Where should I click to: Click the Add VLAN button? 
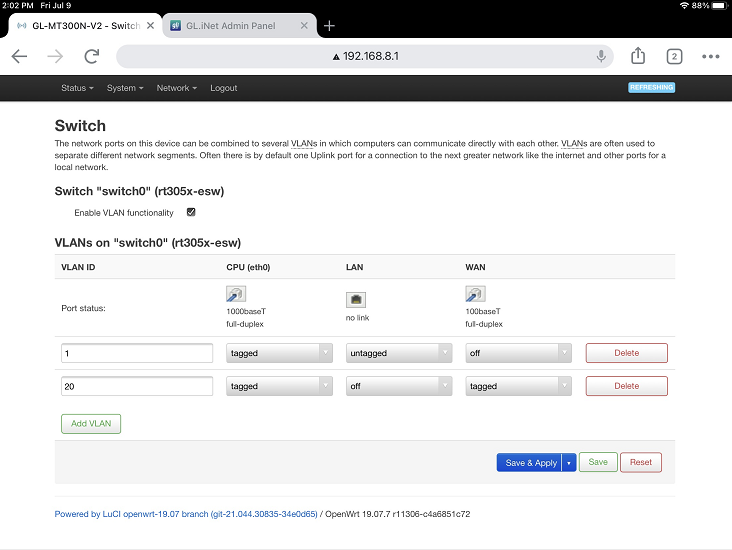(91, 424)
